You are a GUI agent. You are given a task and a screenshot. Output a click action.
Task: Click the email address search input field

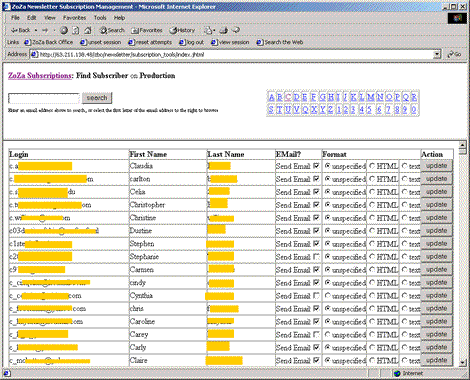point(44,98)
